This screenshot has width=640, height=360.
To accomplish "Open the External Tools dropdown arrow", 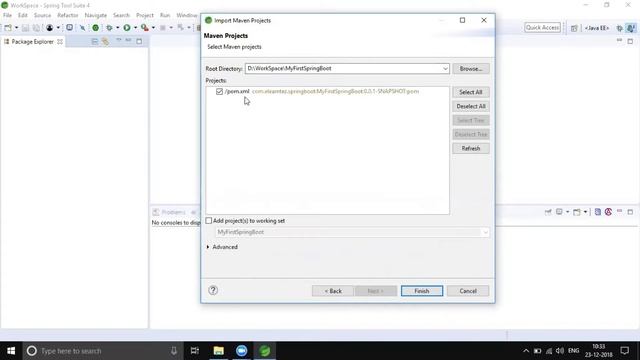I will tap(153, 28).
